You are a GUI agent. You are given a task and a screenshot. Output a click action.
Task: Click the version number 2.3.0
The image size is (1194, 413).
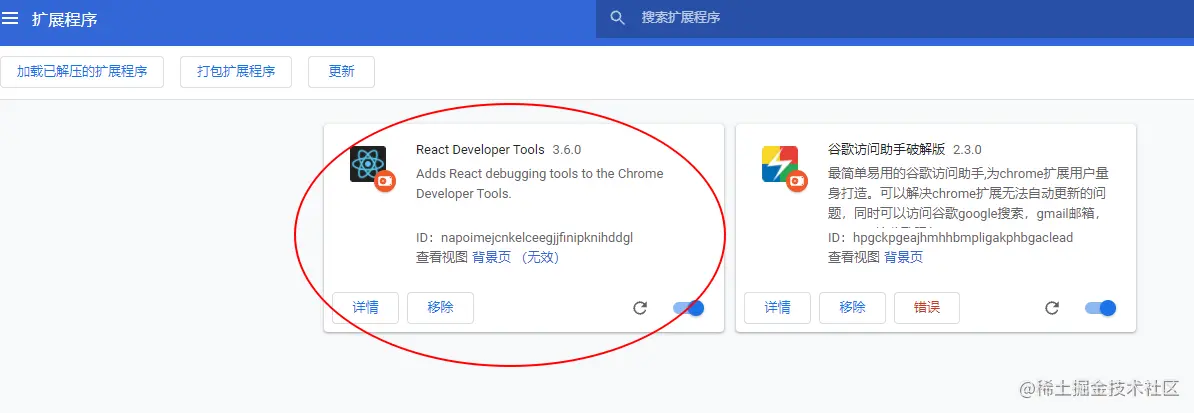(x=967, y=149)
